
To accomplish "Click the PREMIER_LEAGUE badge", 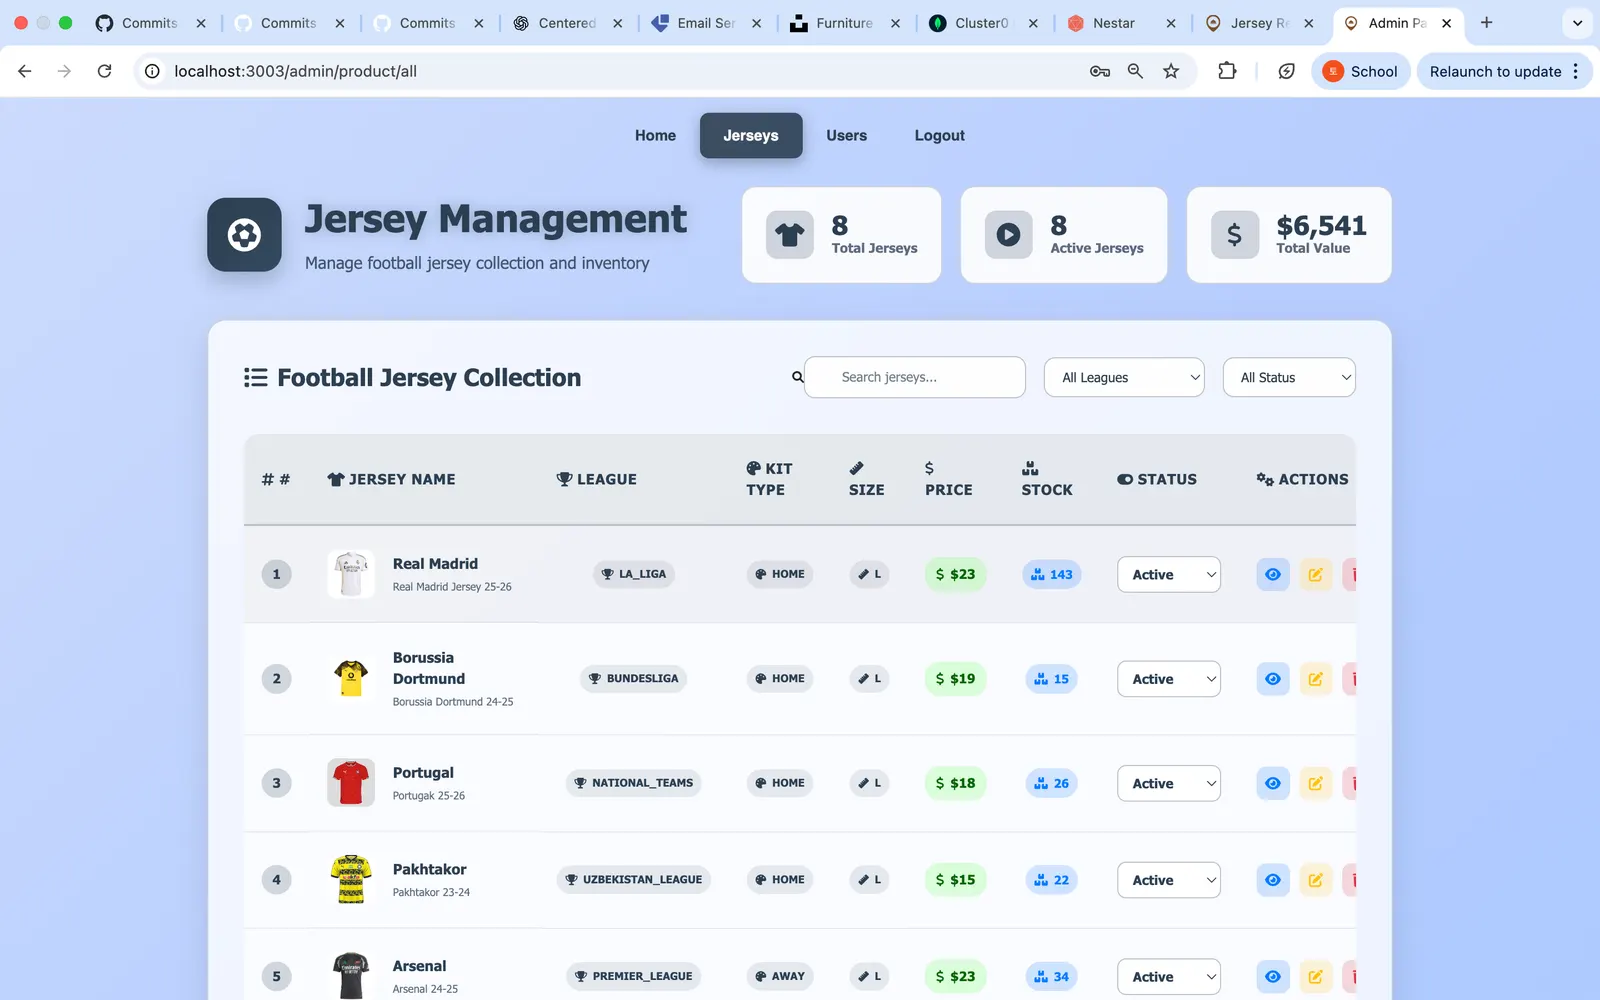I will point(633,976).
